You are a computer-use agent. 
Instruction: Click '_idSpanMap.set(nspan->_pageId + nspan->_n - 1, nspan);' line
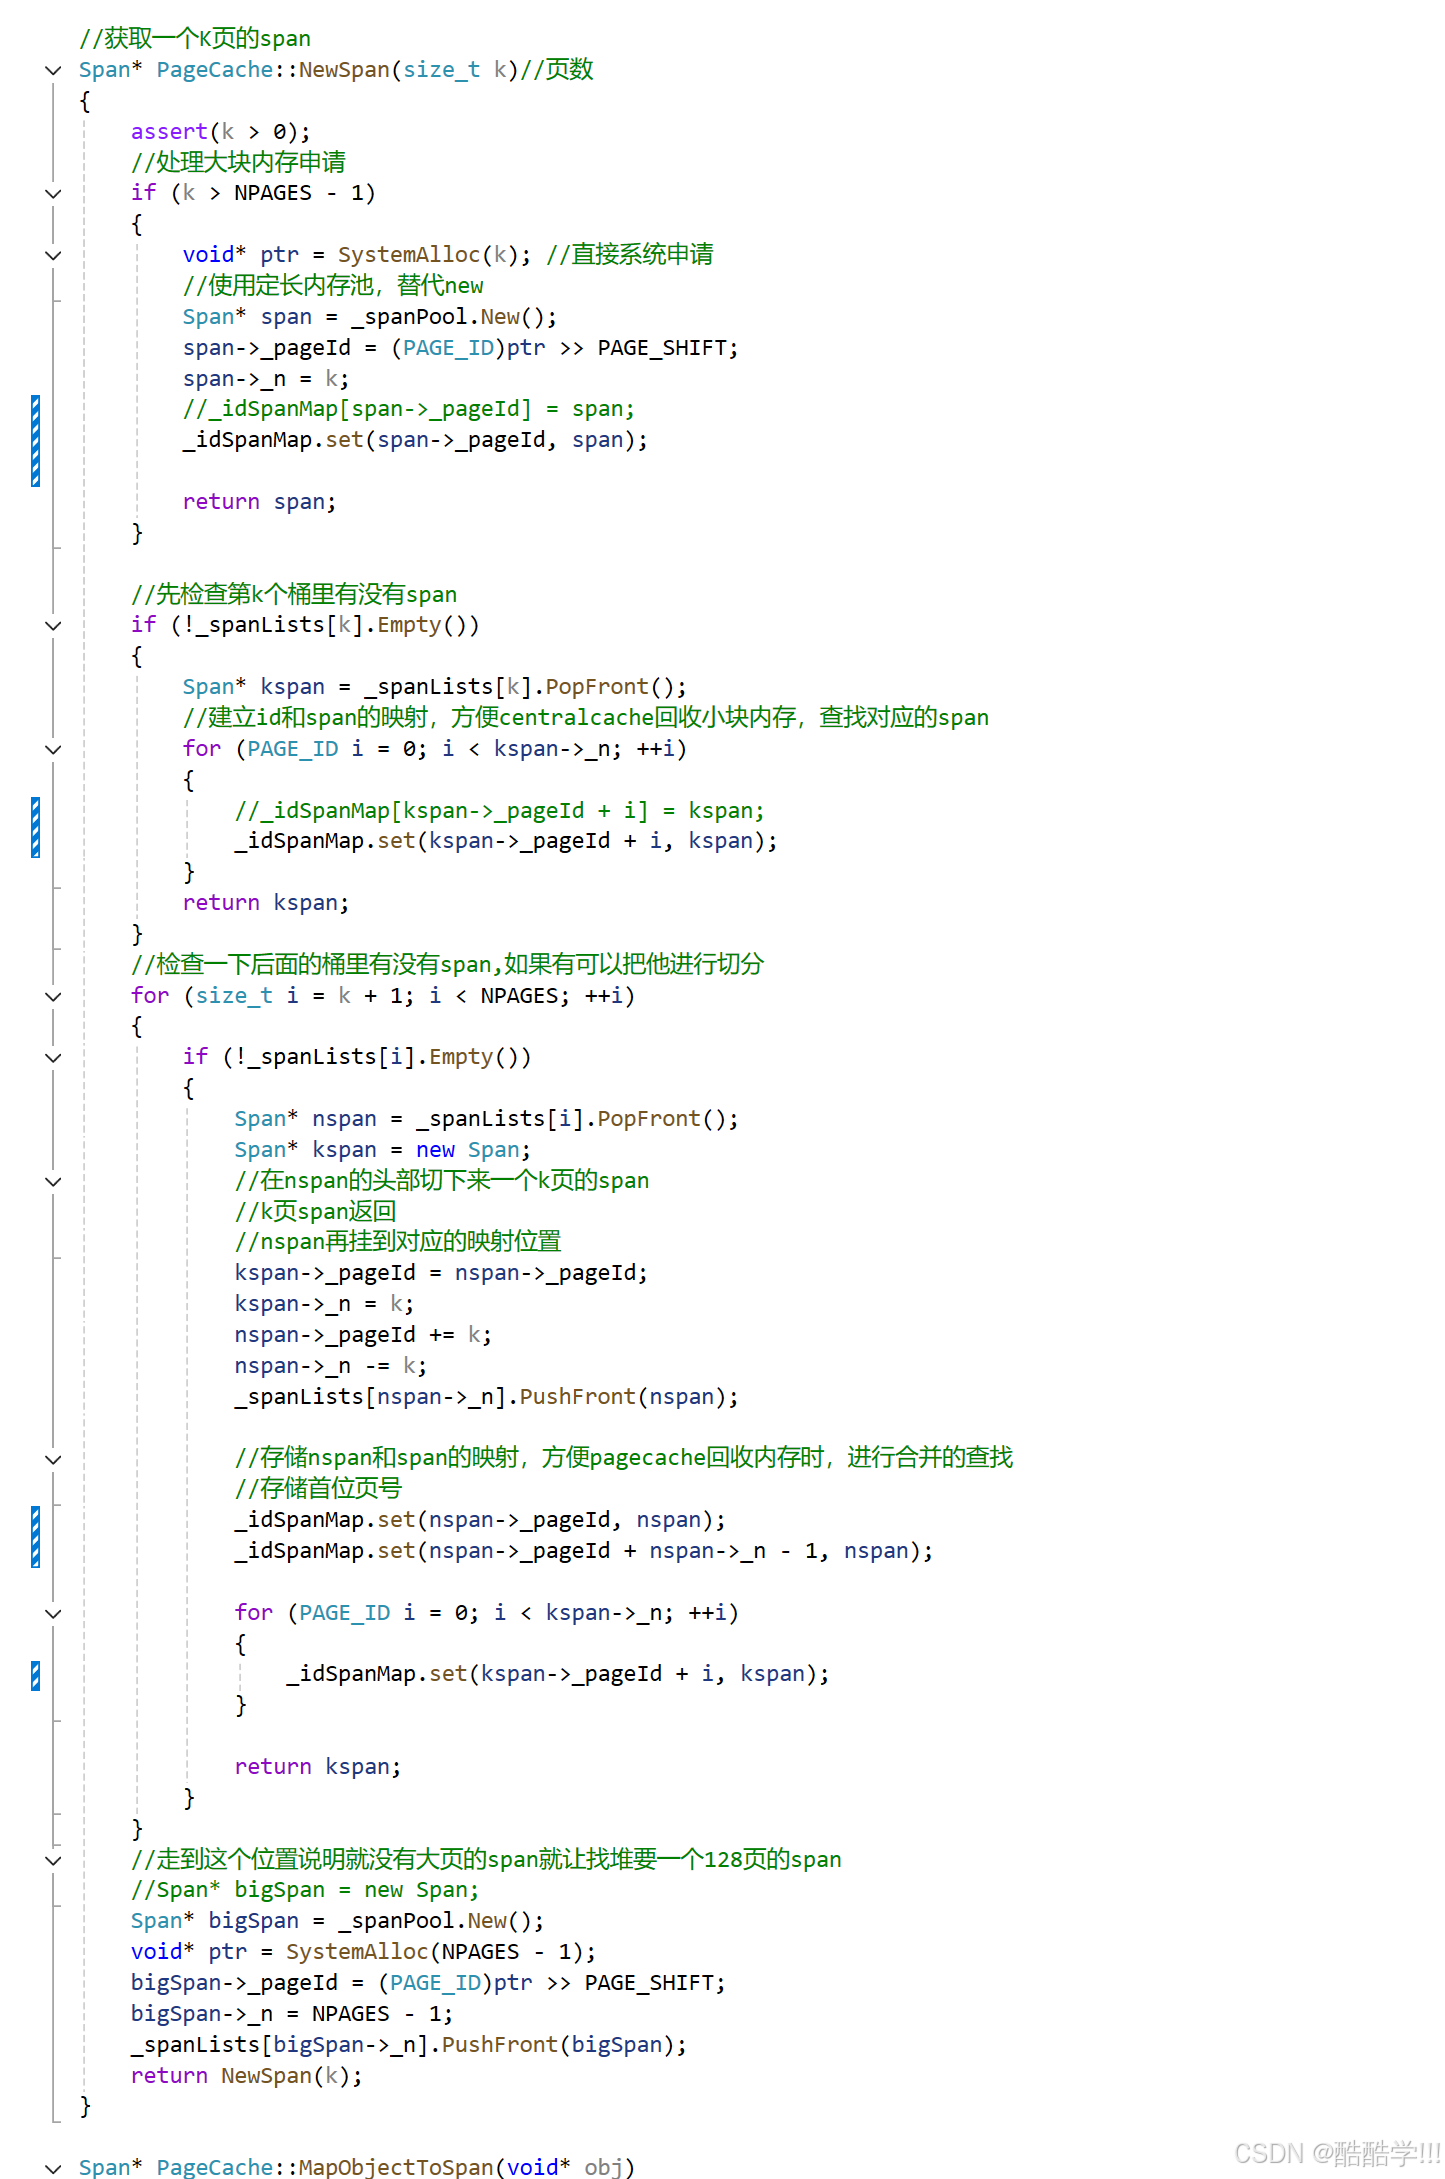point(584,1551)
